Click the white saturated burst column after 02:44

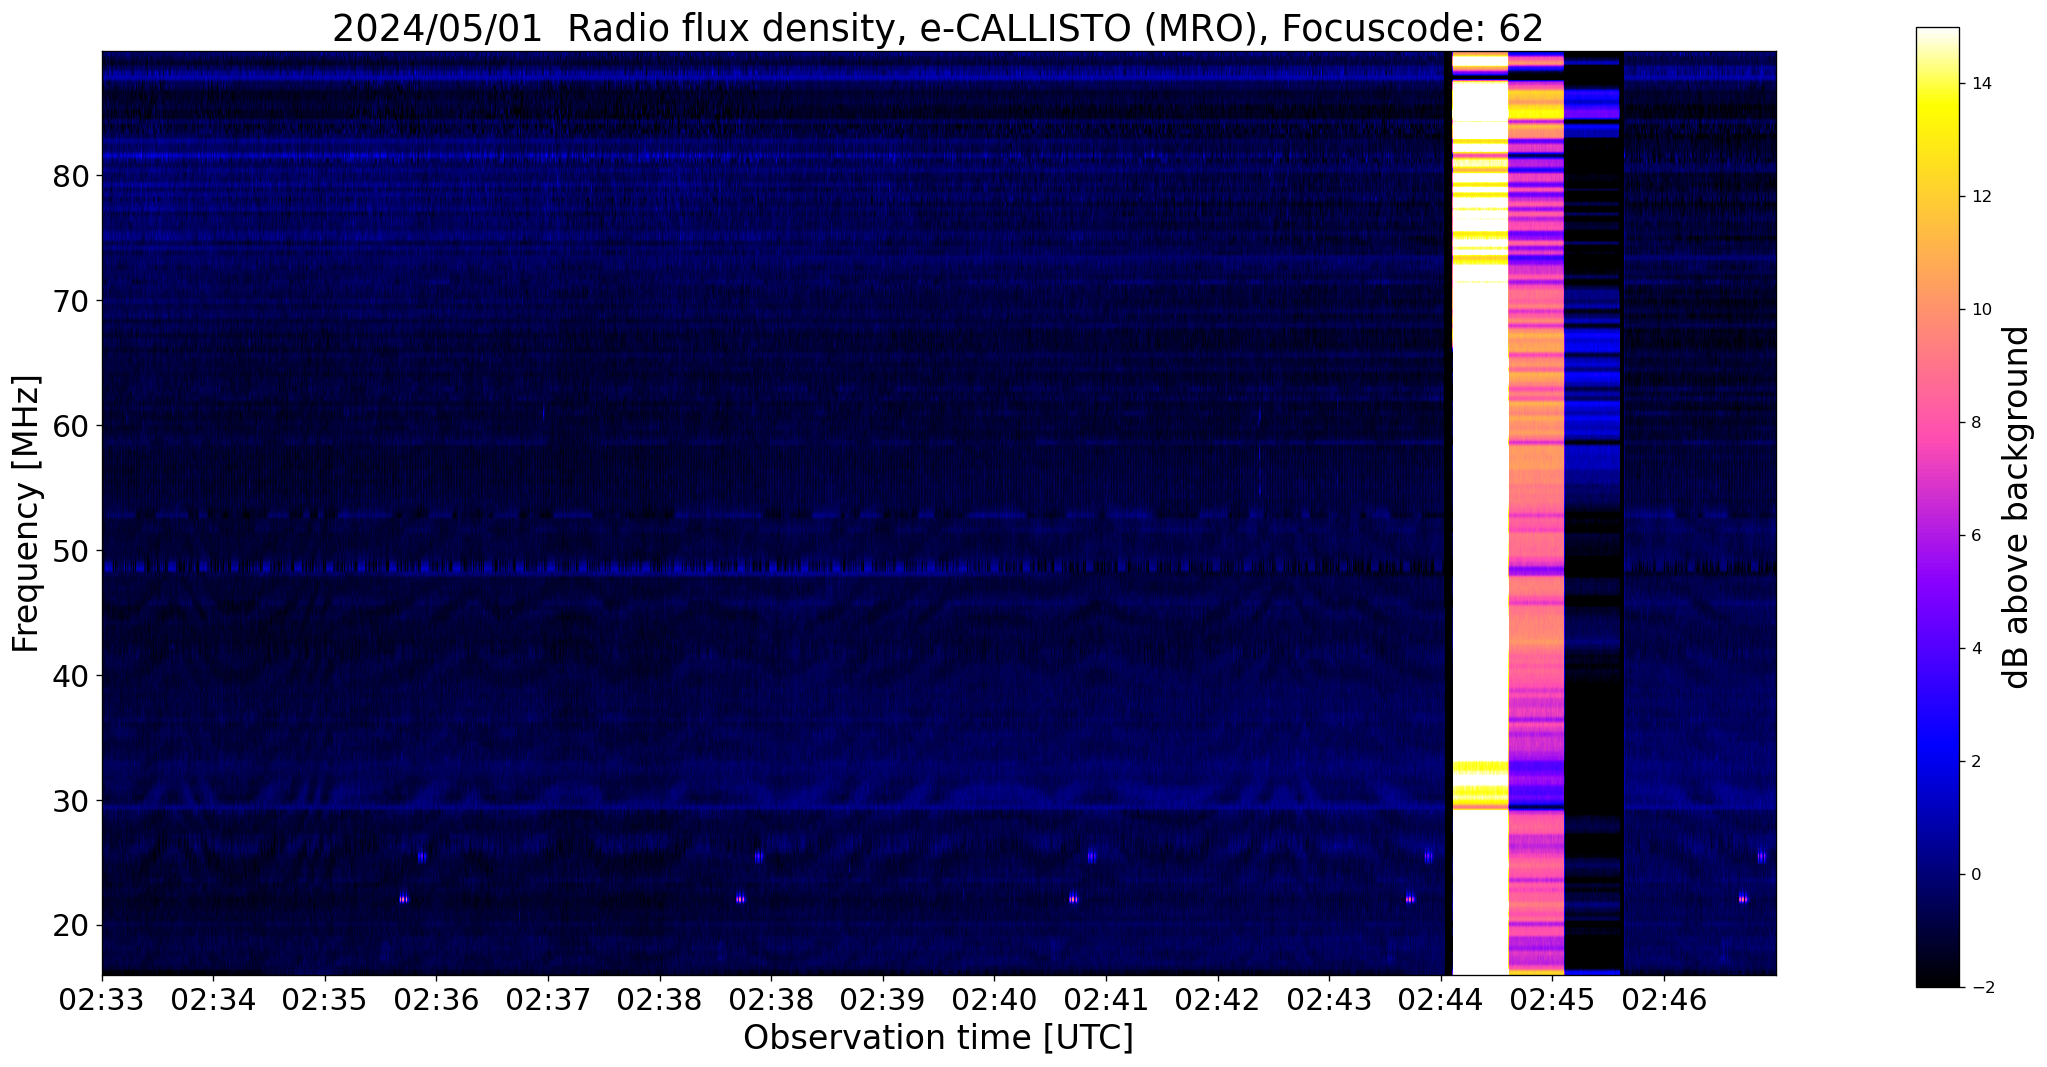coord(1480,513)
